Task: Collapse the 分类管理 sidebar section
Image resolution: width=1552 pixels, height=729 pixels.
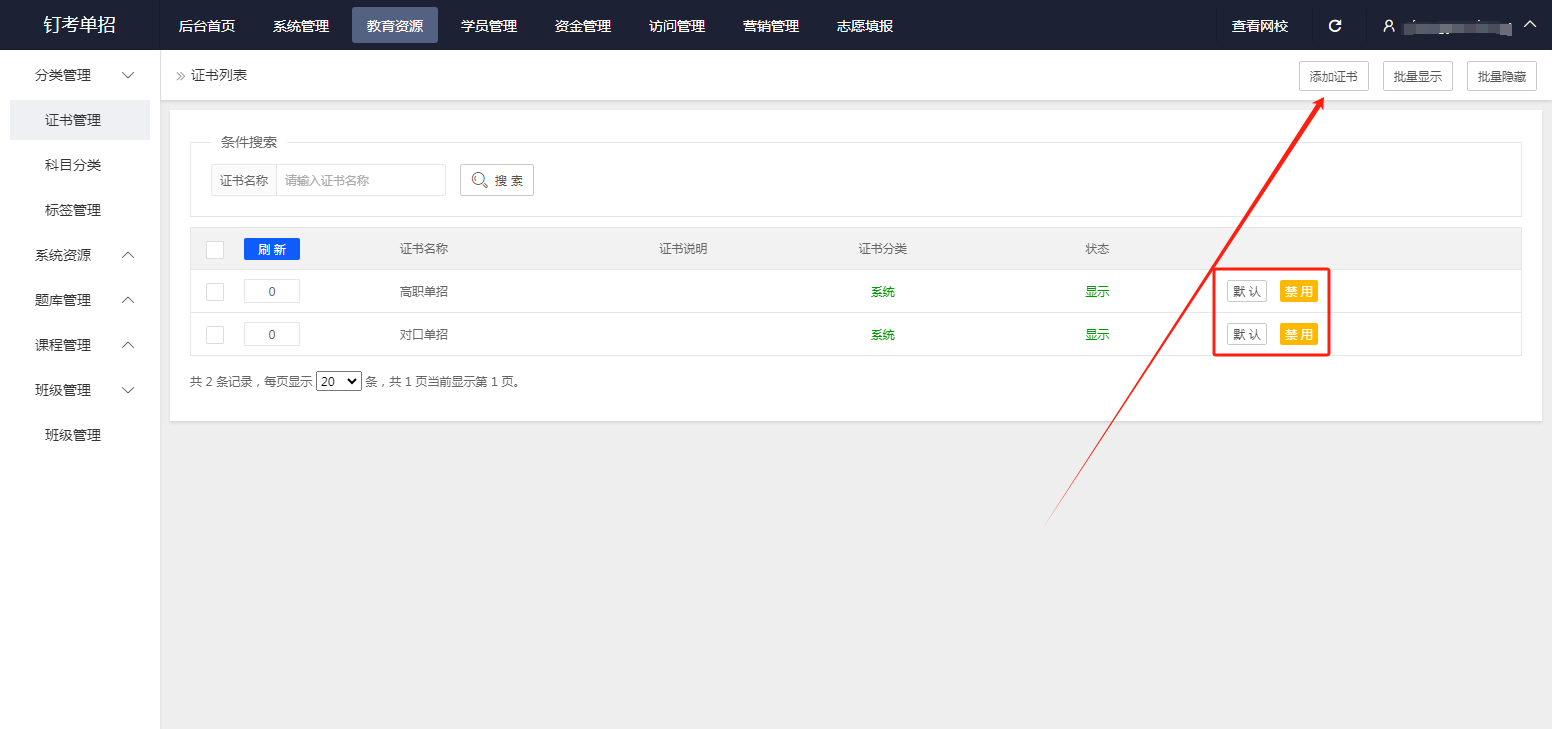Action: (128, 75)
